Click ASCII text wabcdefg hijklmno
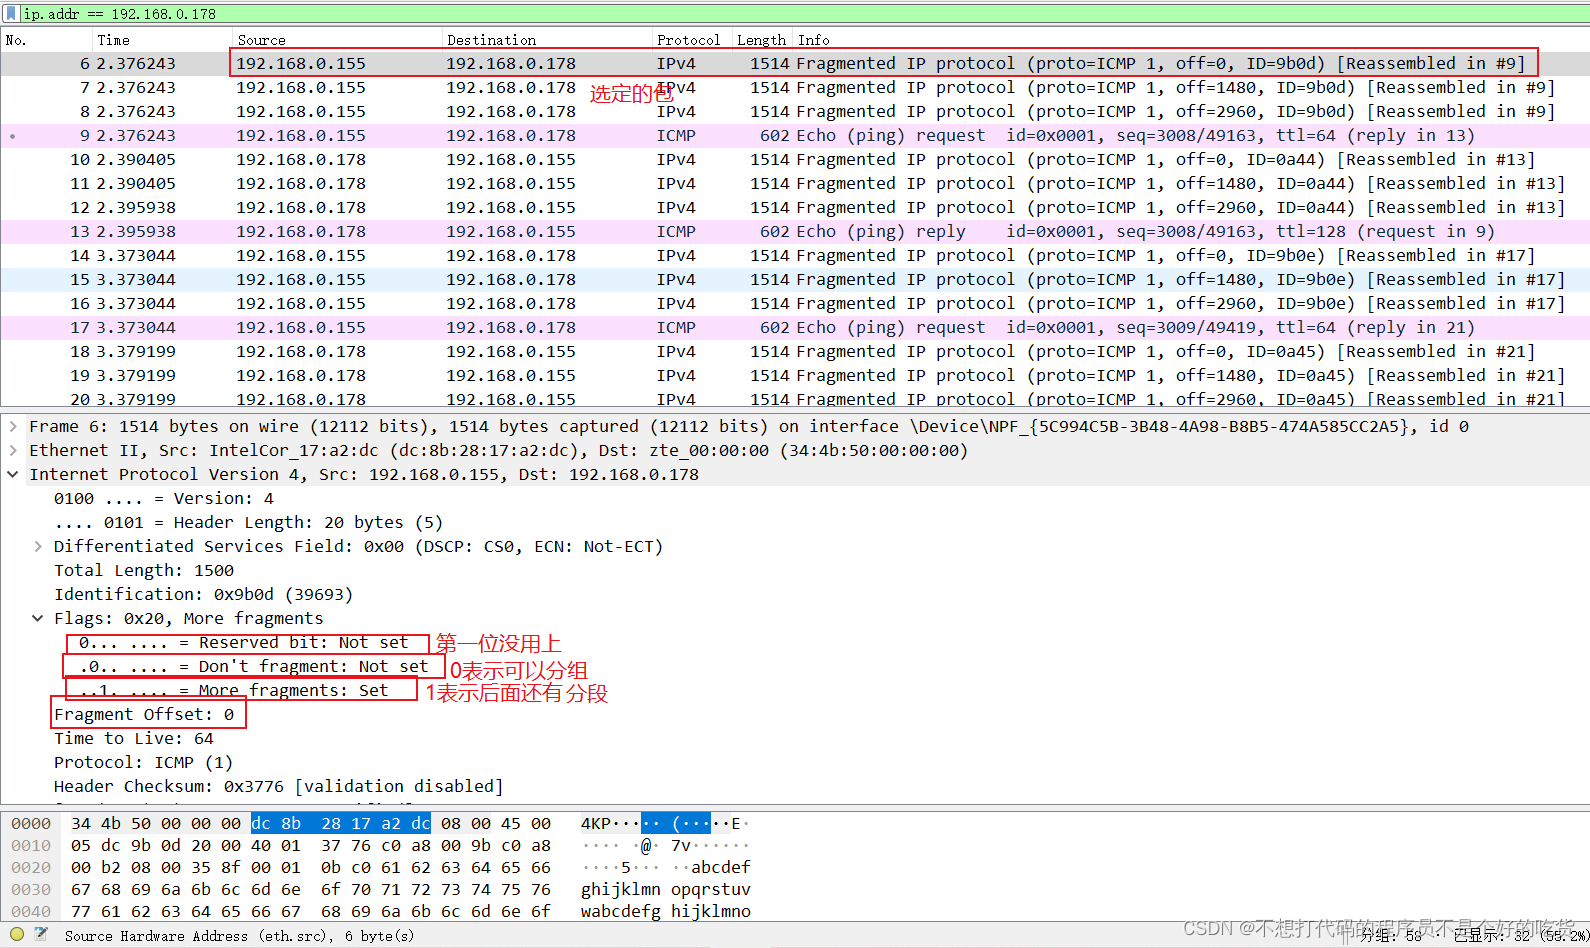 666,911
